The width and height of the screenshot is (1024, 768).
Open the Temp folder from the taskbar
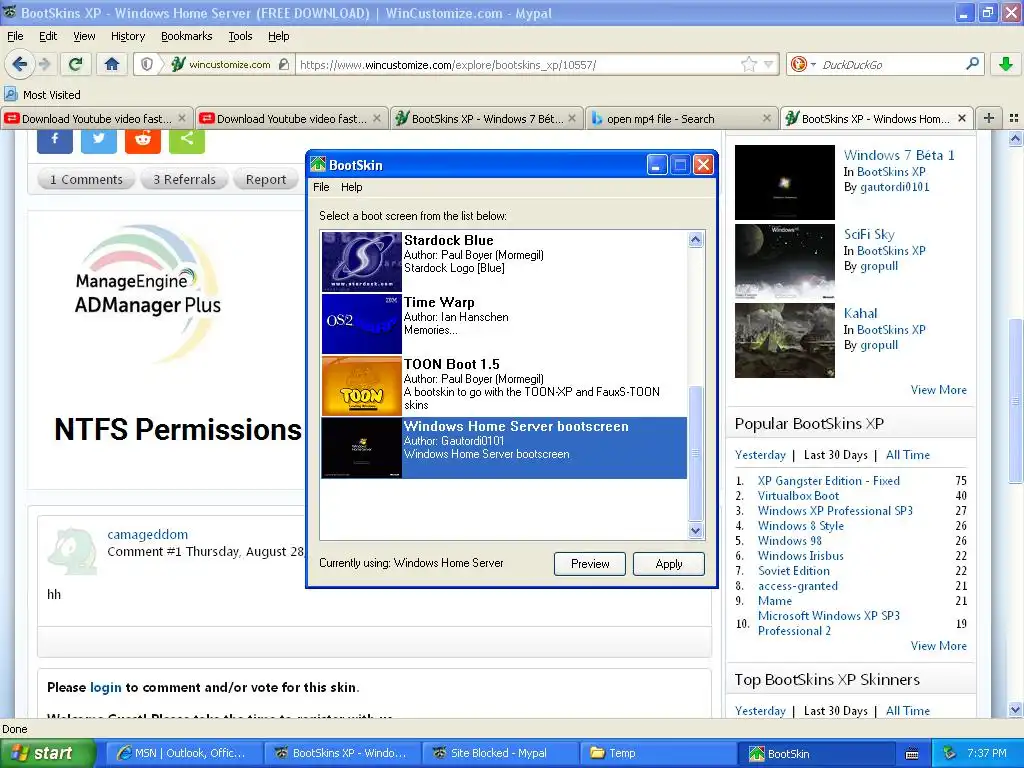point(658,753)
